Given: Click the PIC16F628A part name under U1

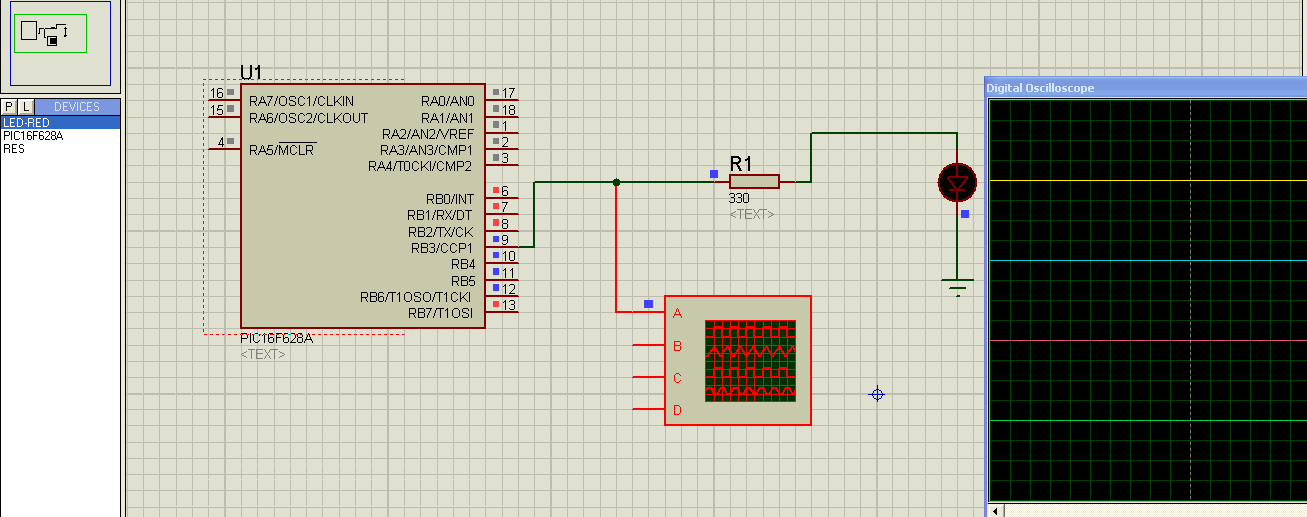Looking at the screenshot, I should point(276,338).
